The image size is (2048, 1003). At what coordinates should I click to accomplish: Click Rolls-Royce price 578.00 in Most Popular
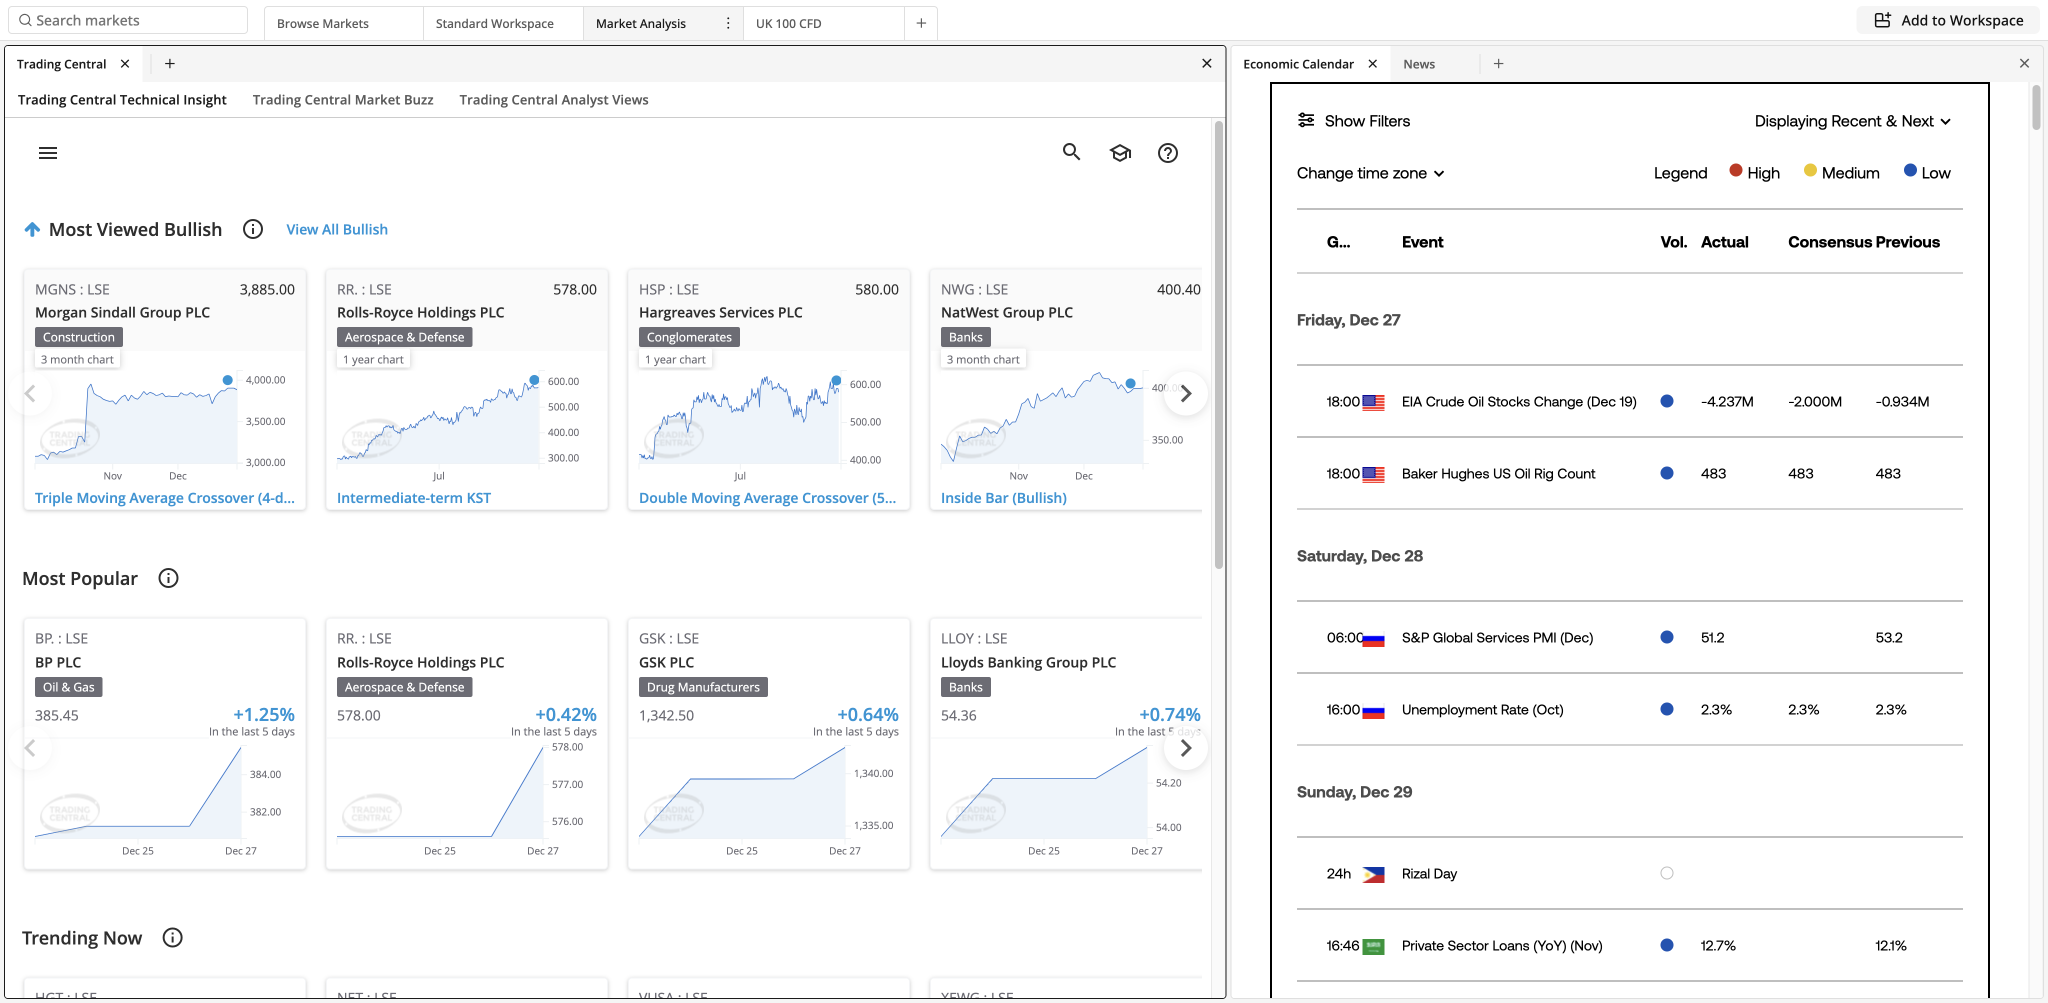[359, 715]
